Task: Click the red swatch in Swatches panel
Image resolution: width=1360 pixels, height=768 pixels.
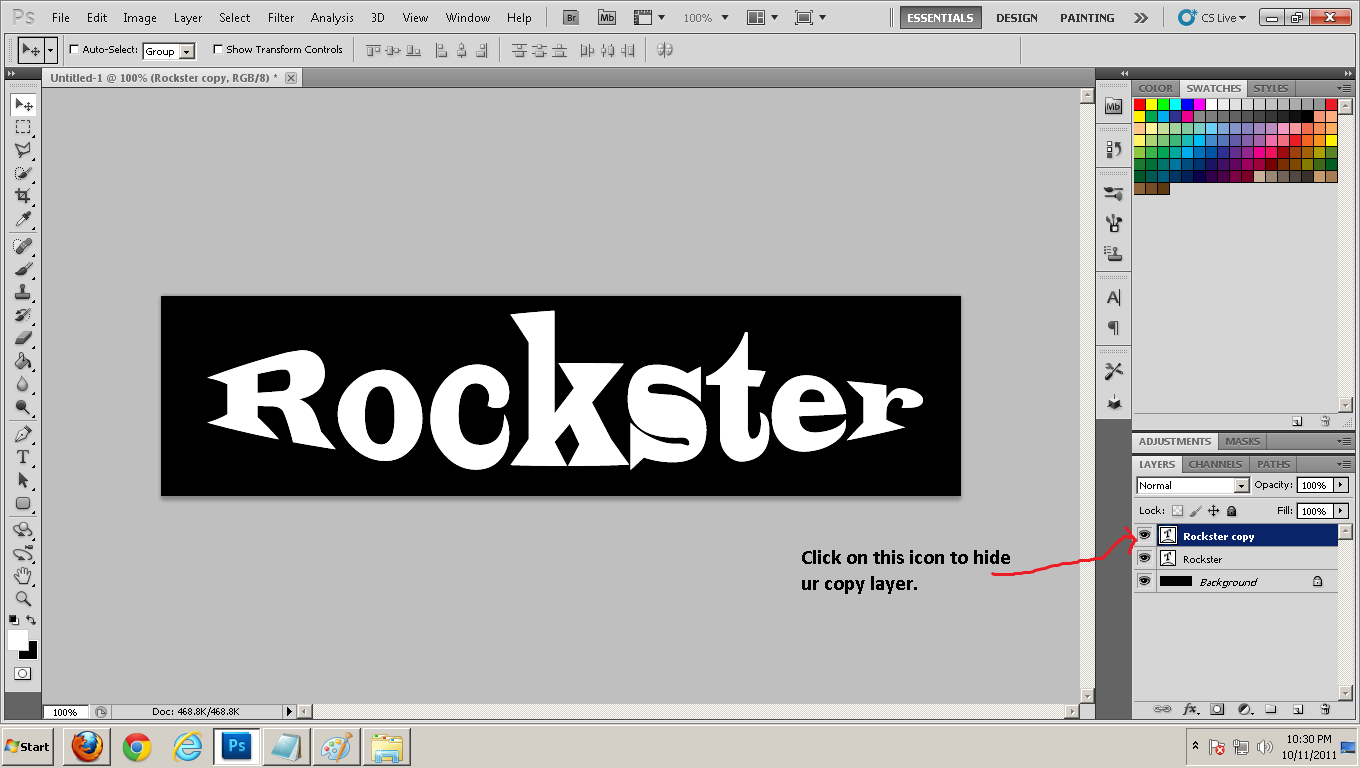Action: coord(1140,104)
